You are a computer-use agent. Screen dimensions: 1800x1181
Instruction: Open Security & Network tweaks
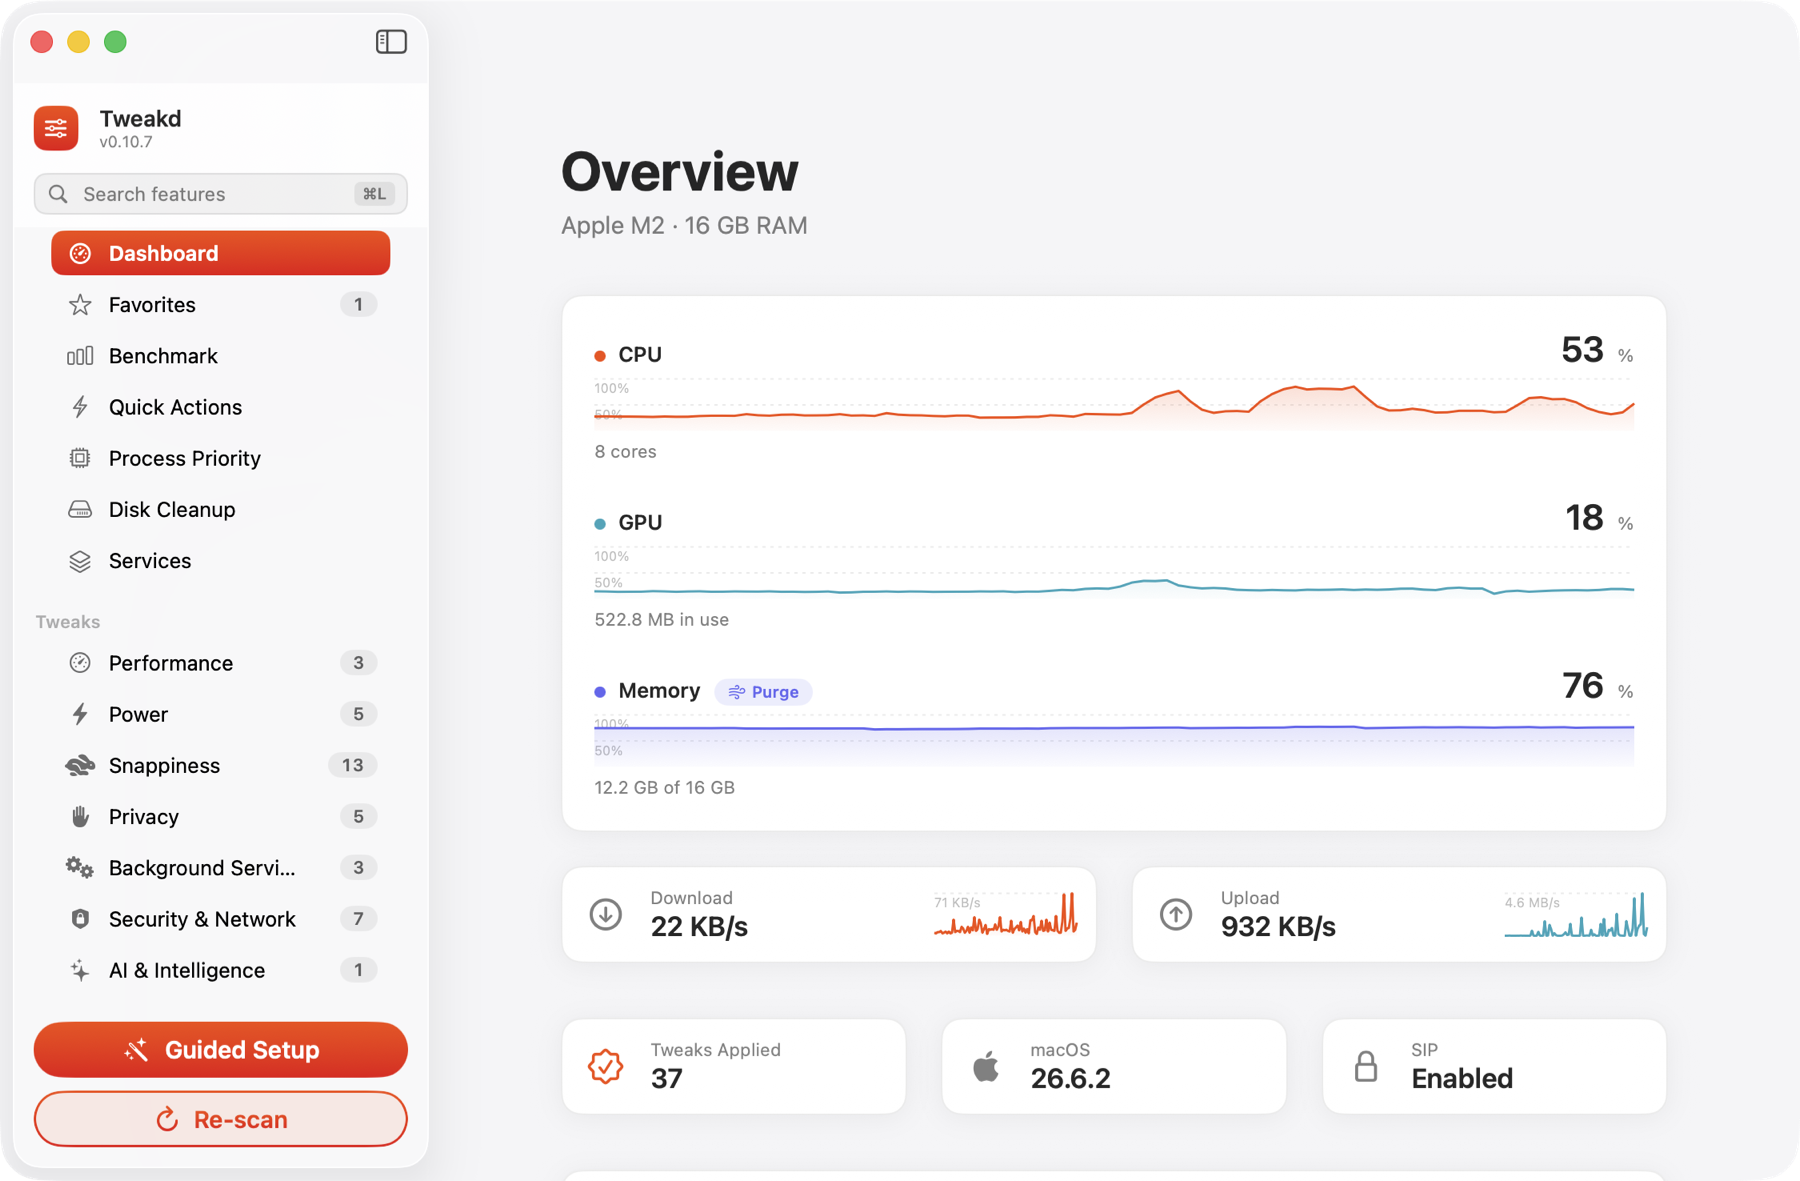pos(221,919)
